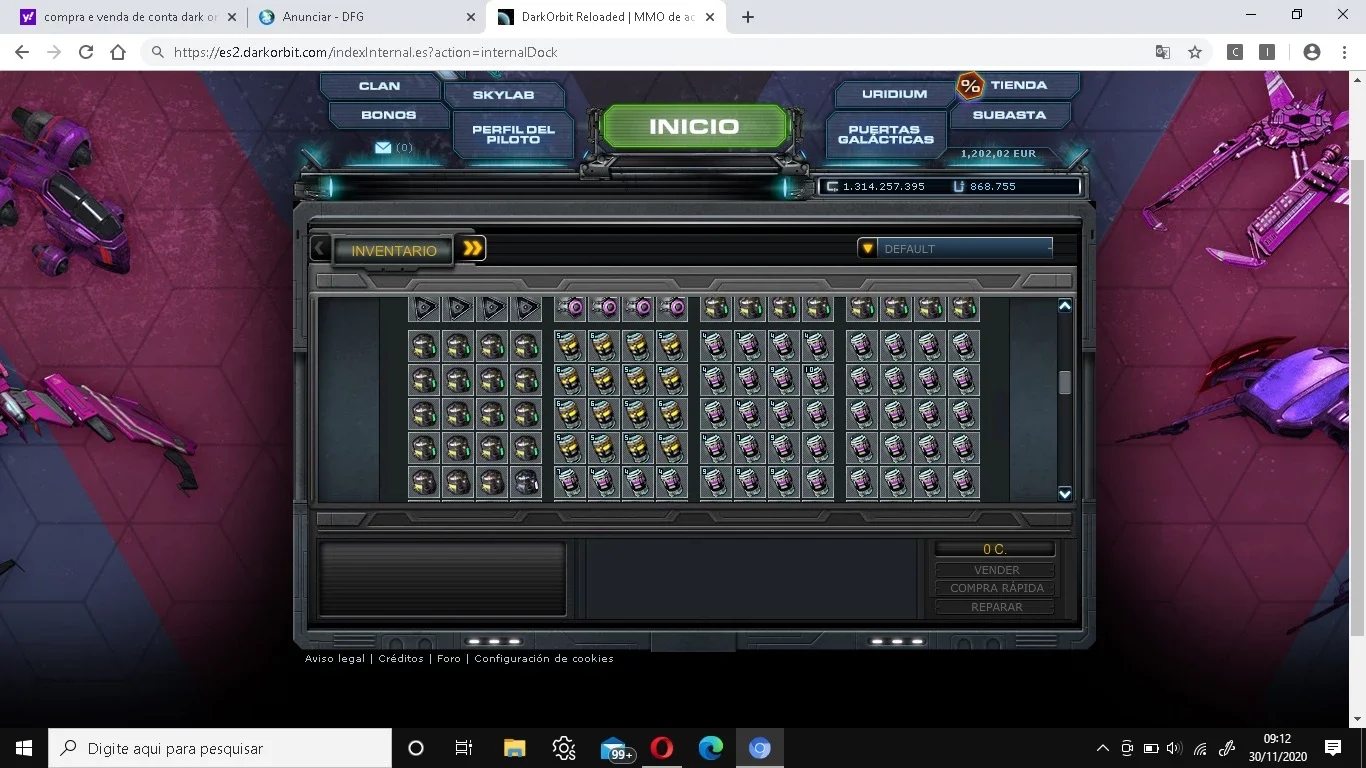
Task: Open the Tienda shop
Action: (1018, 85)
